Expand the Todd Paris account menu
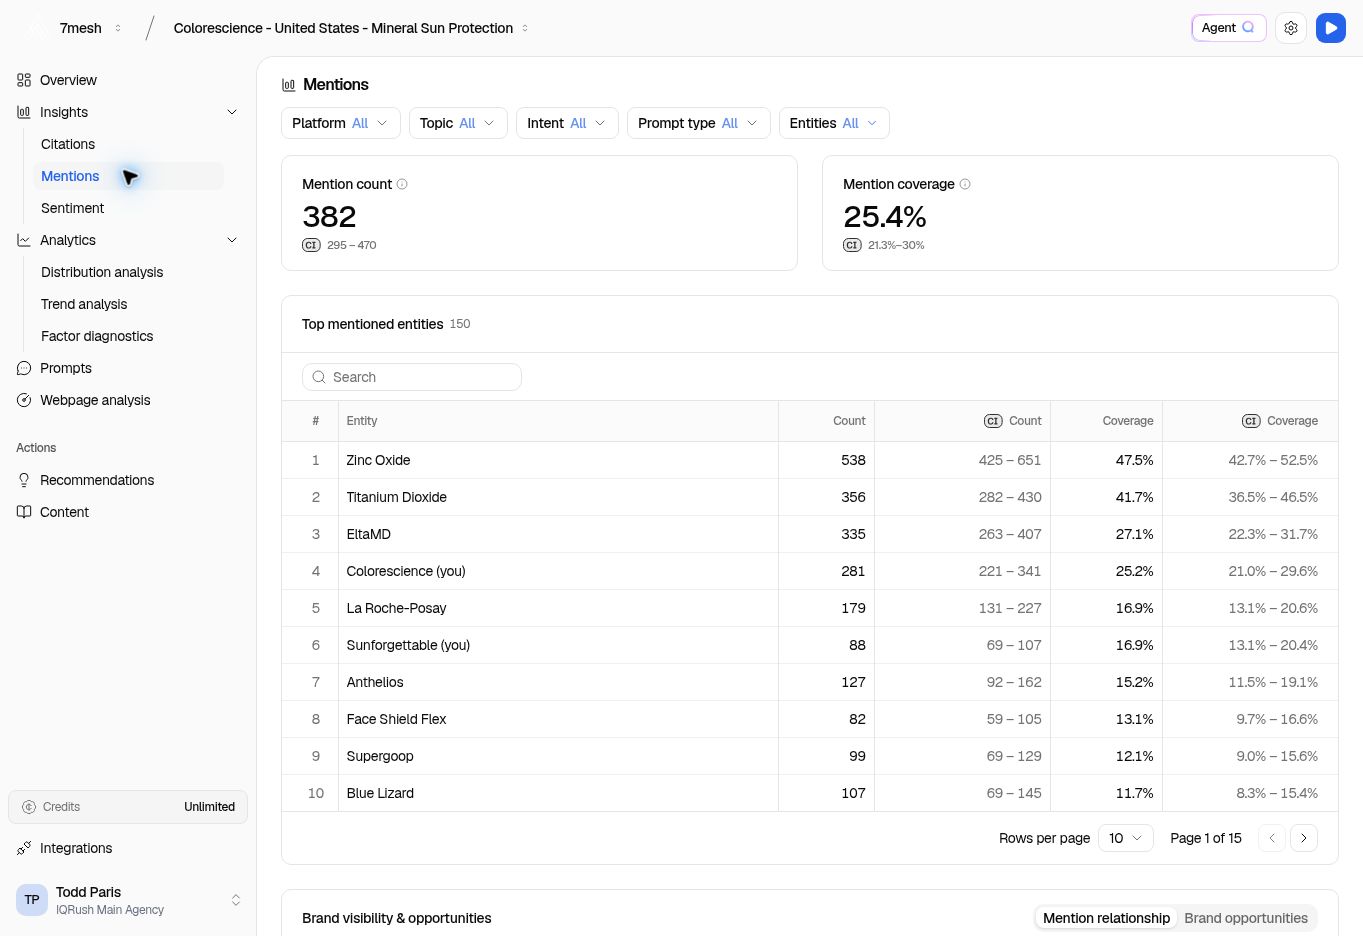Image resolution: width=1363 pixels, height=936 pixels. pyautogui.click(x=236, y=900)
